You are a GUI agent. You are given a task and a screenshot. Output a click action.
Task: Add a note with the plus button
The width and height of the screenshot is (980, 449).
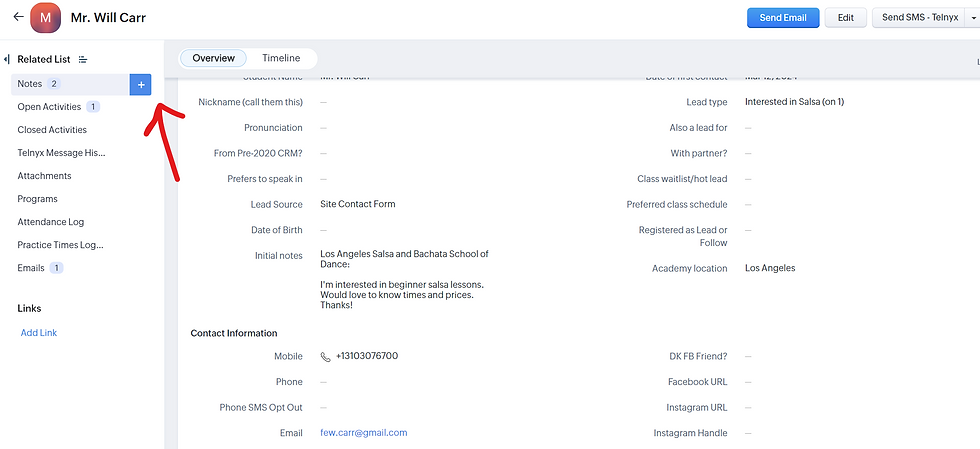pos(141,84)
